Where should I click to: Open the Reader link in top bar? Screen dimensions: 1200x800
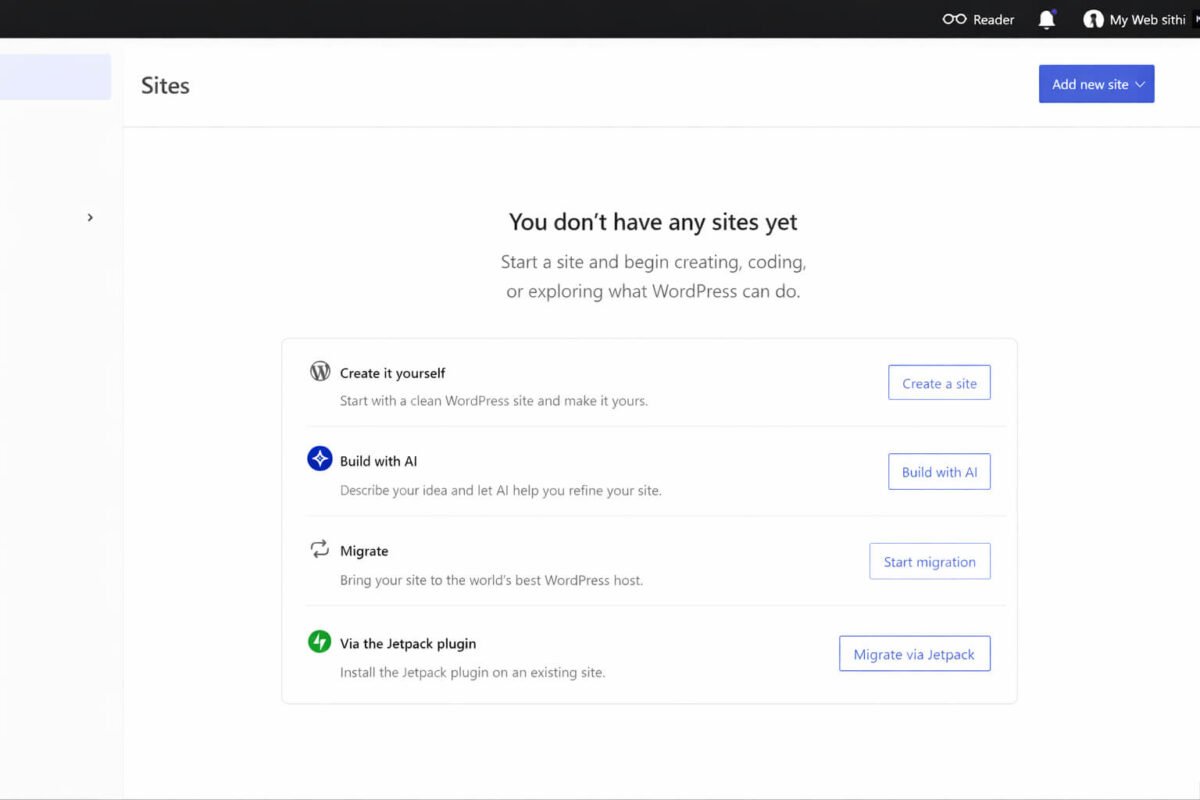[x=980, y=19]
